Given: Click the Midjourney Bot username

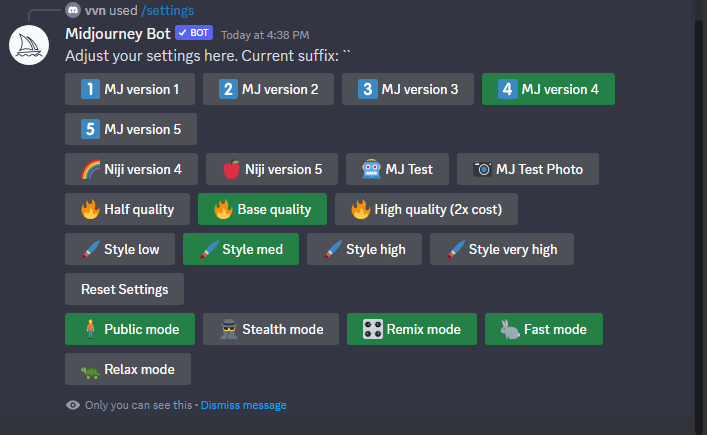Looking at the screenshot, I should 118,34.
